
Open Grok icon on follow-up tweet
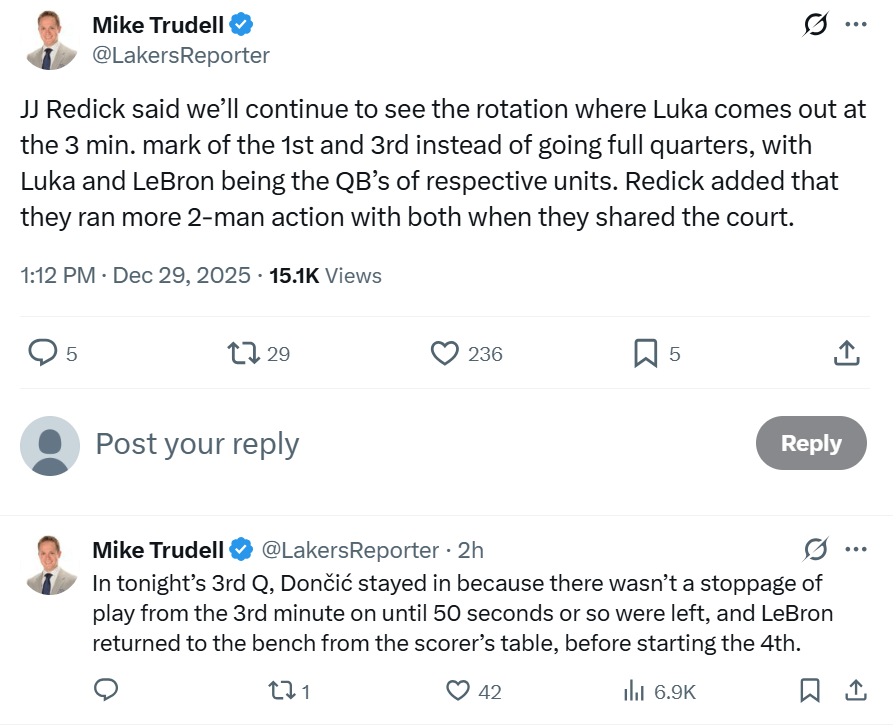(816, 549)
